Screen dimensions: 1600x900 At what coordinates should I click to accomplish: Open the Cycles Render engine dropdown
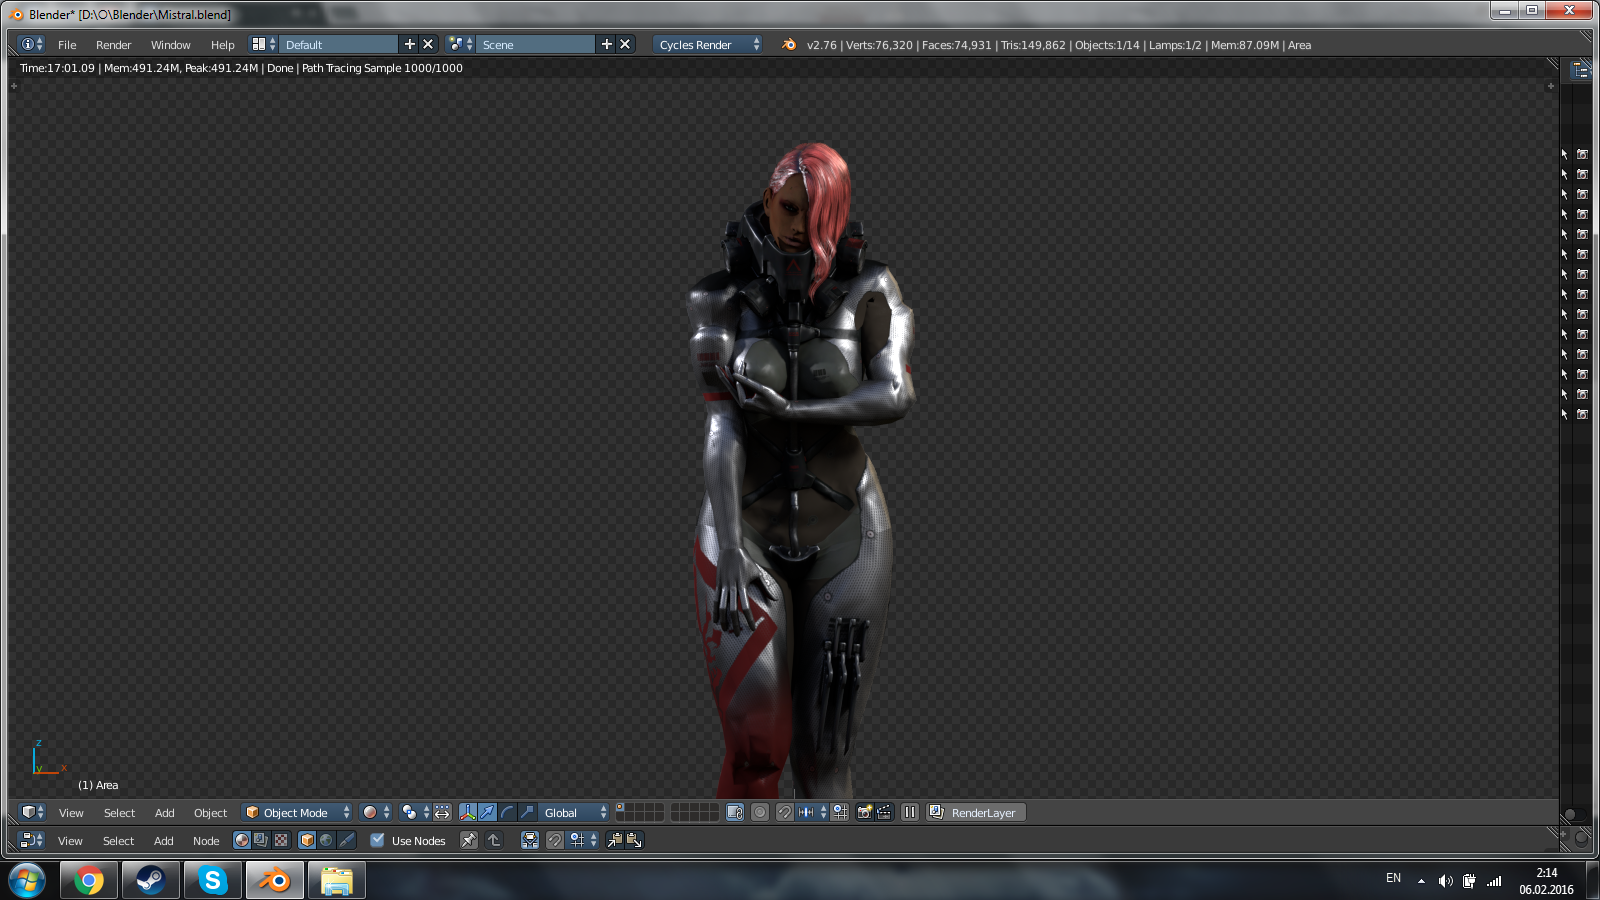[x=708, y=44]
